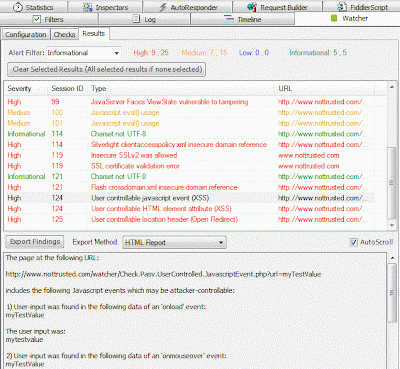Open AutoResponder lightning bolt icon
The width and height of the screenshot is (400, 369).
click(x=163, y=7)
